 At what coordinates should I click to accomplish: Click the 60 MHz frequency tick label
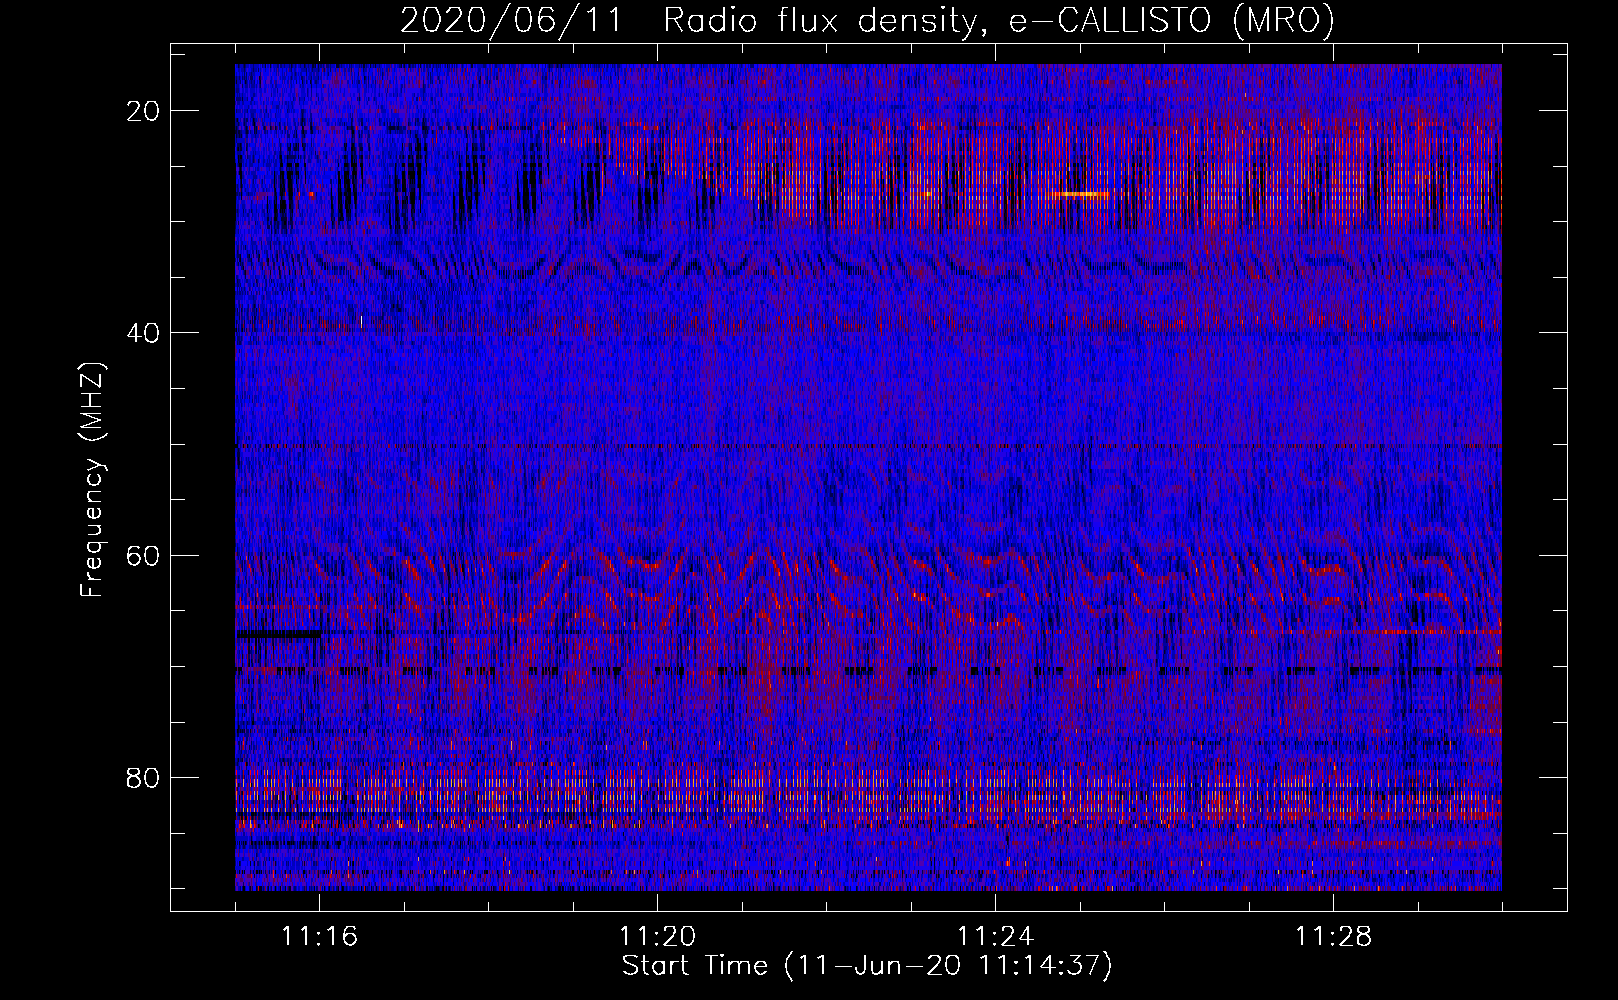144,555
